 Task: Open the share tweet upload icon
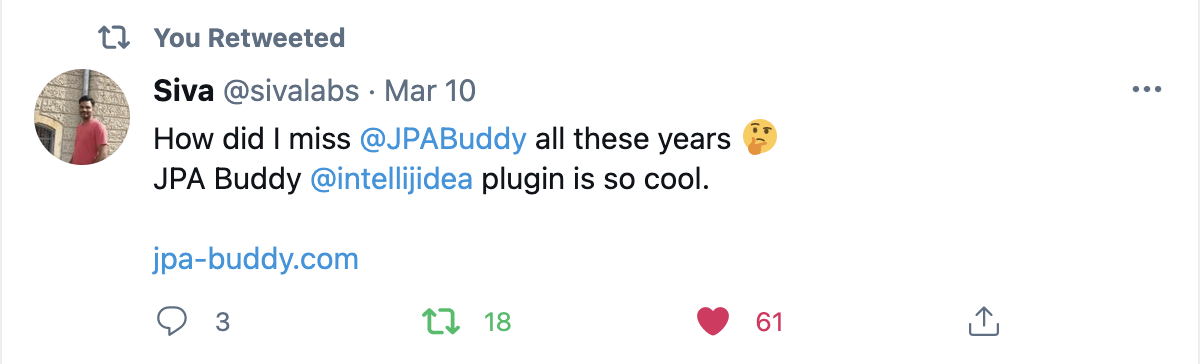(x=984, y=321)
